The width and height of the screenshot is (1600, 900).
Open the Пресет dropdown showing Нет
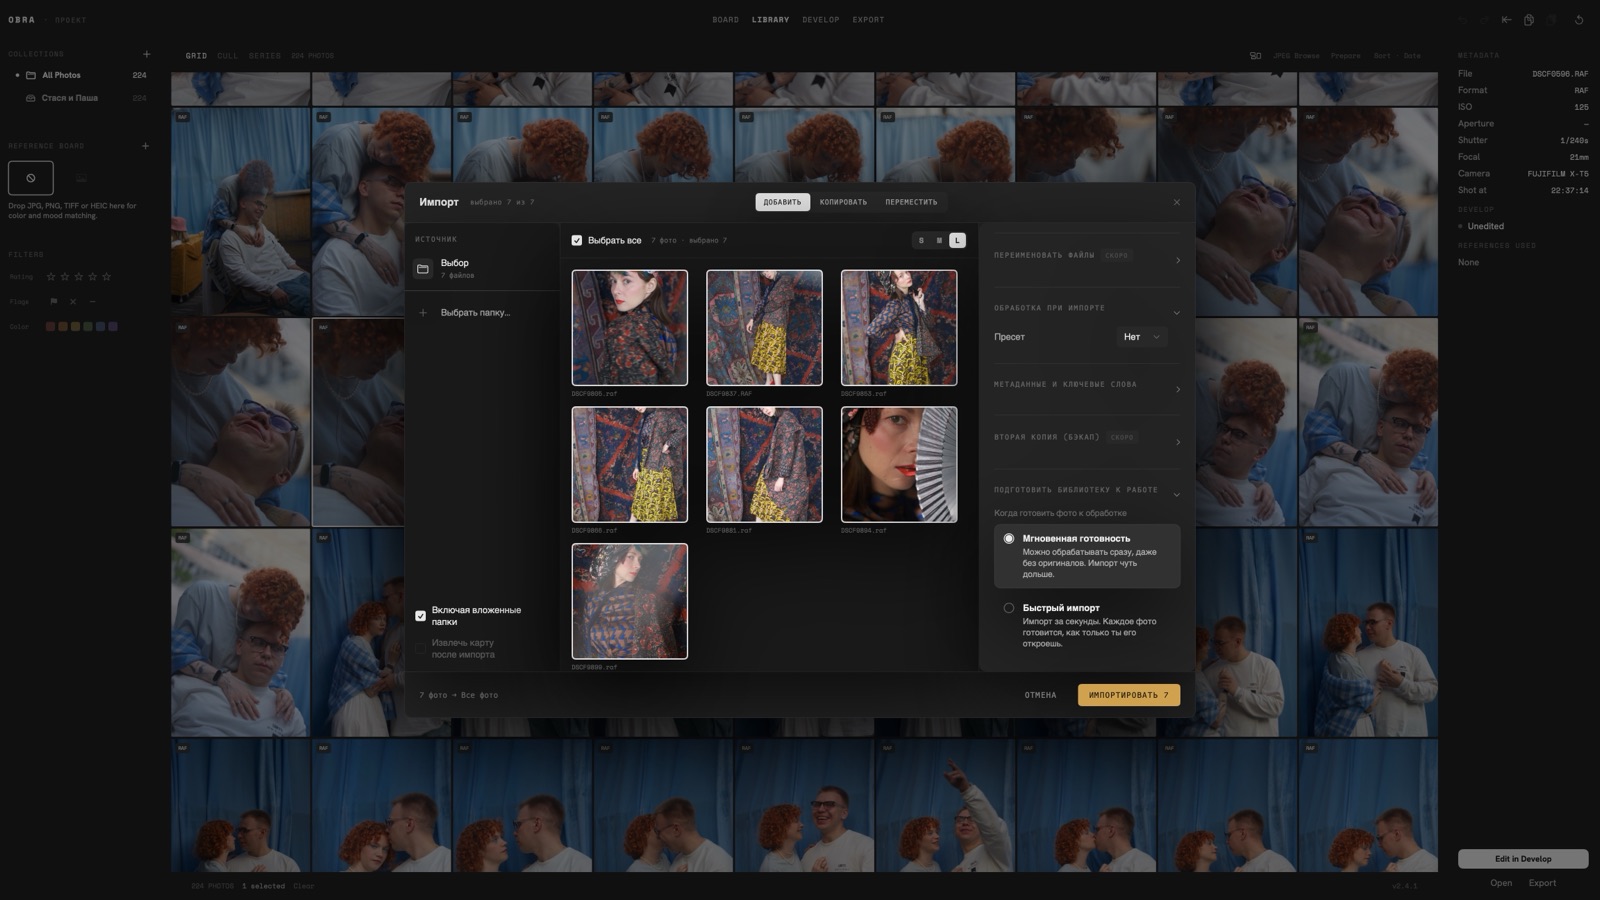[x=1141, y=337]
